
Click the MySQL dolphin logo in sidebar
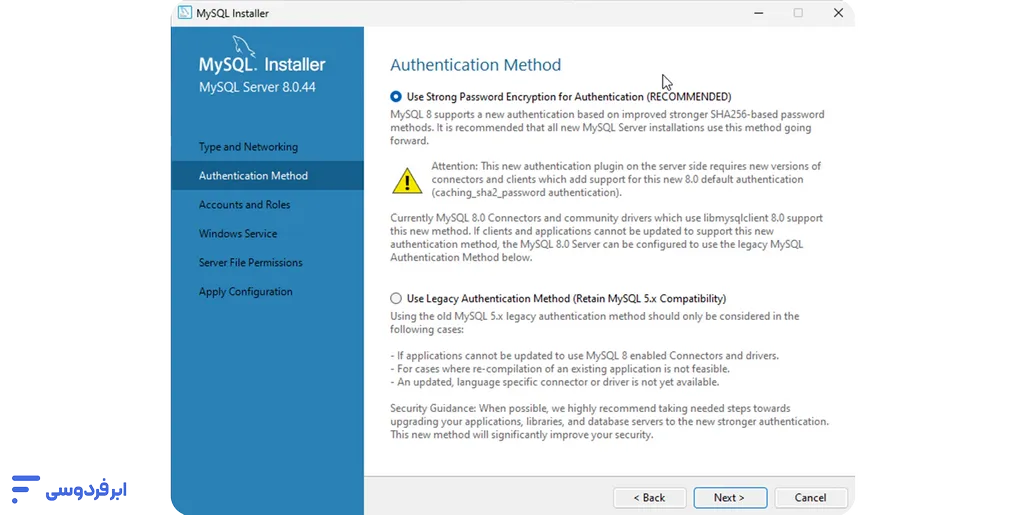pyautogui.click(x=243, y=46)
